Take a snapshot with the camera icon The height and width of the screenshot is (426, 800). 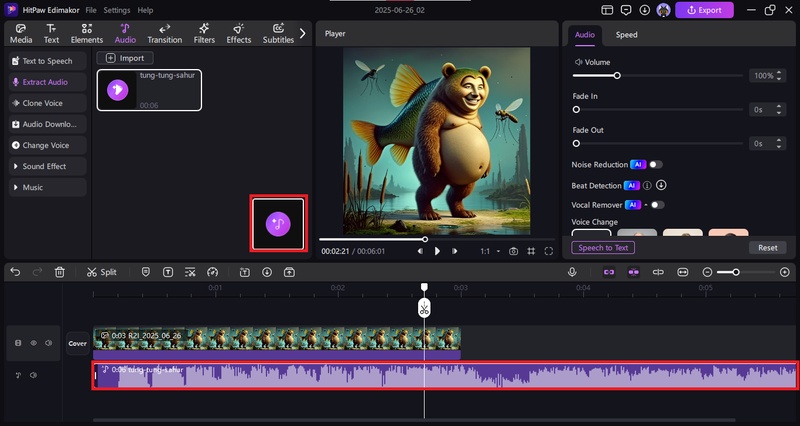click(513, 251)
